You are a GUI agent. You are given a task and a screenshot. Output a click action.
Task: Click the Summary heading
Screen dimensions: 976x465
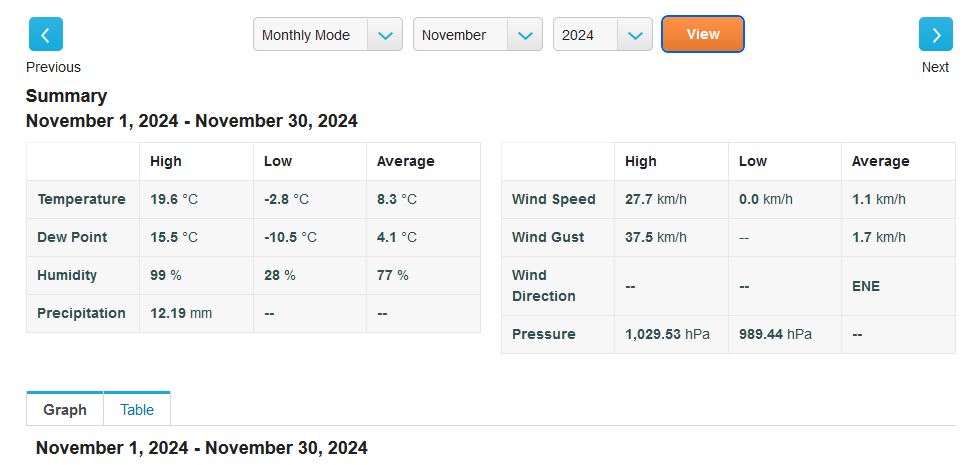[x=66, y=96]
